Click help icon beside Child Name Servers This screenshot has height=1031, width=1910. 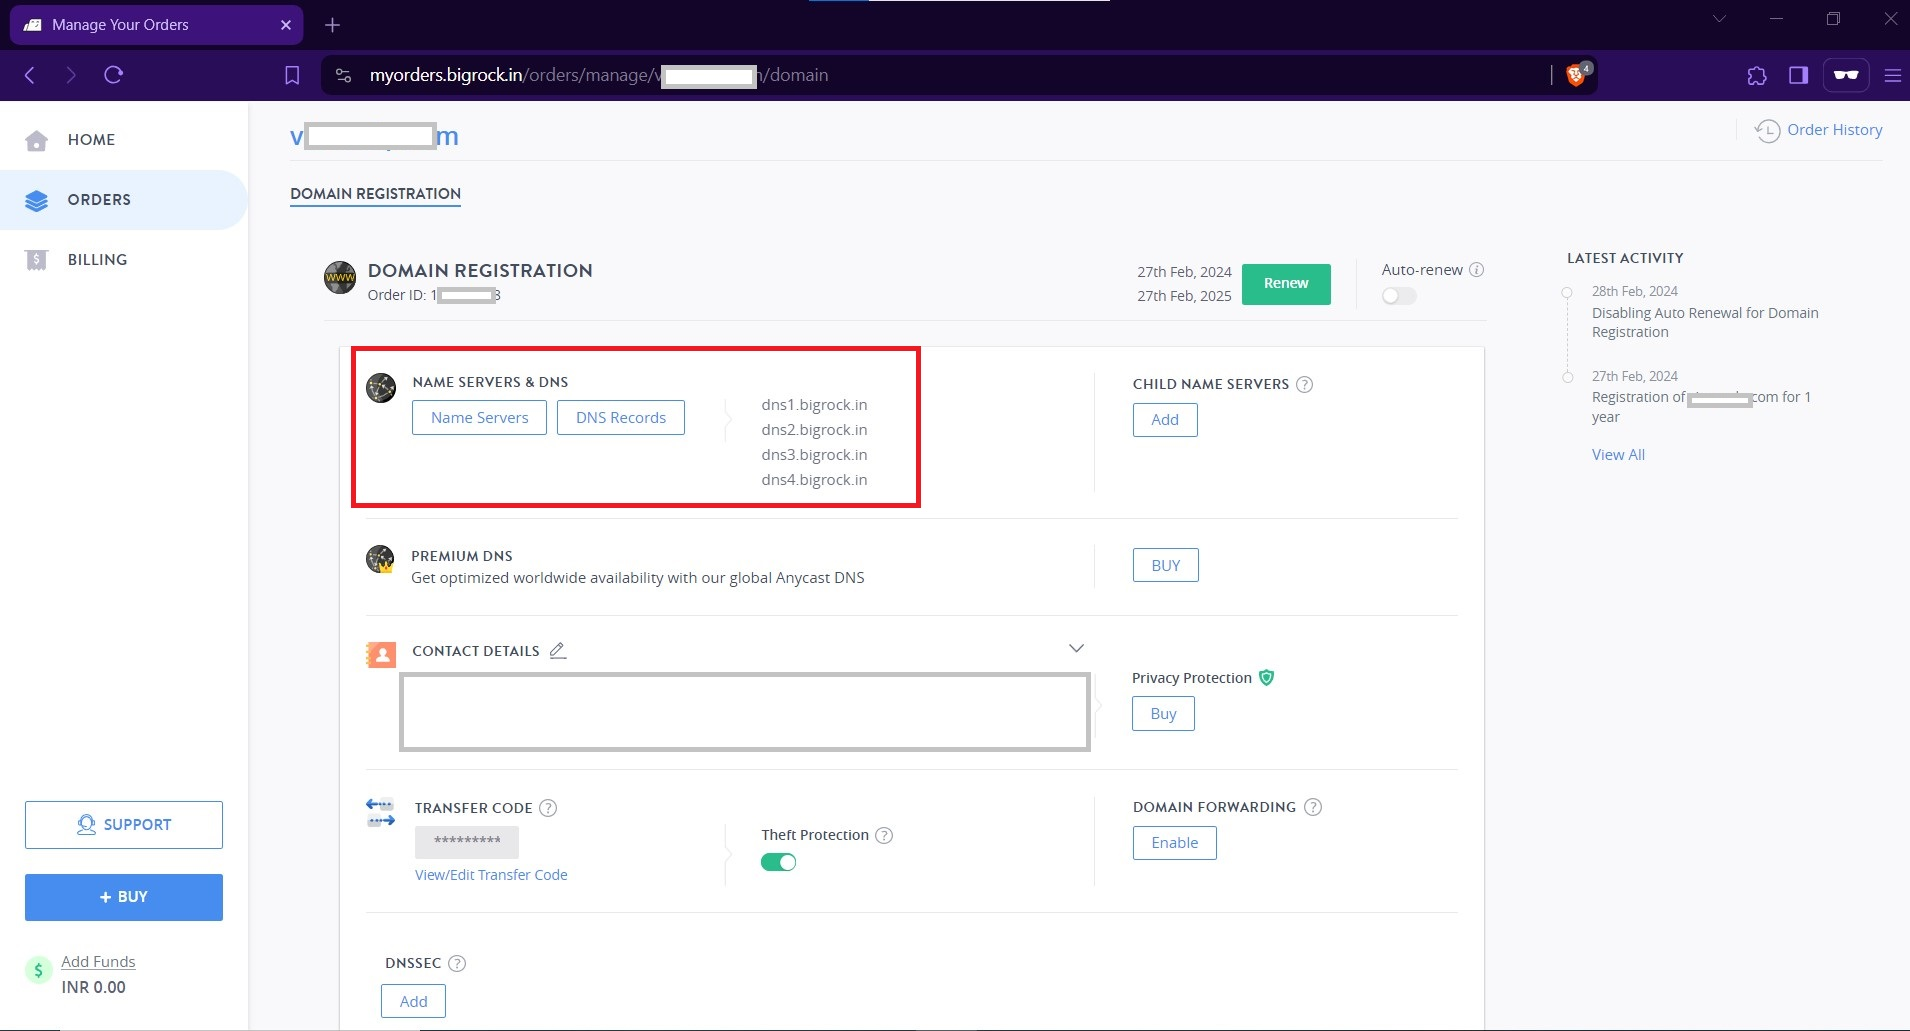pos(1304,385)
